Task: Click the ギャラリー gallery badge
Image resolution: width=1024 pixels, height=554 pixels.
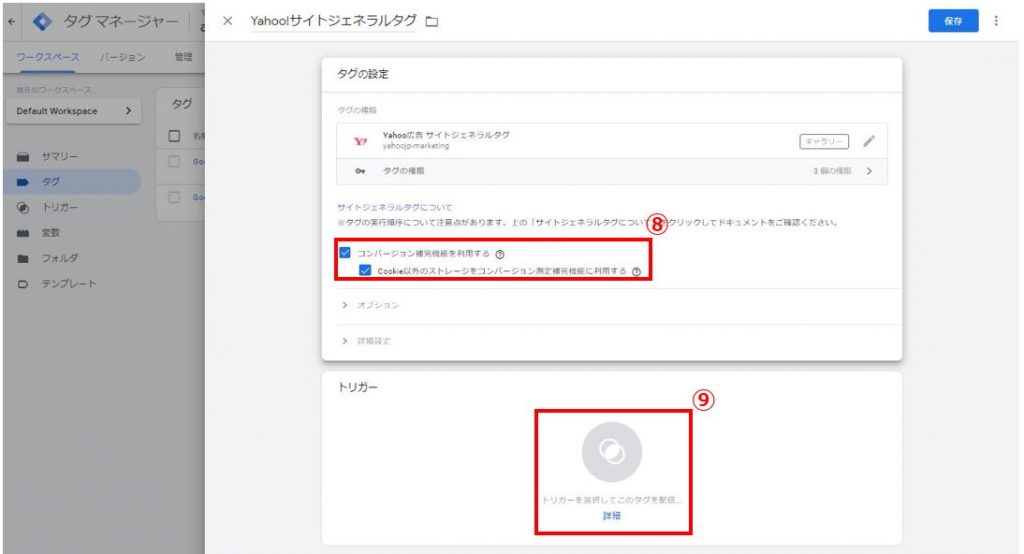Action: (824, 141)
